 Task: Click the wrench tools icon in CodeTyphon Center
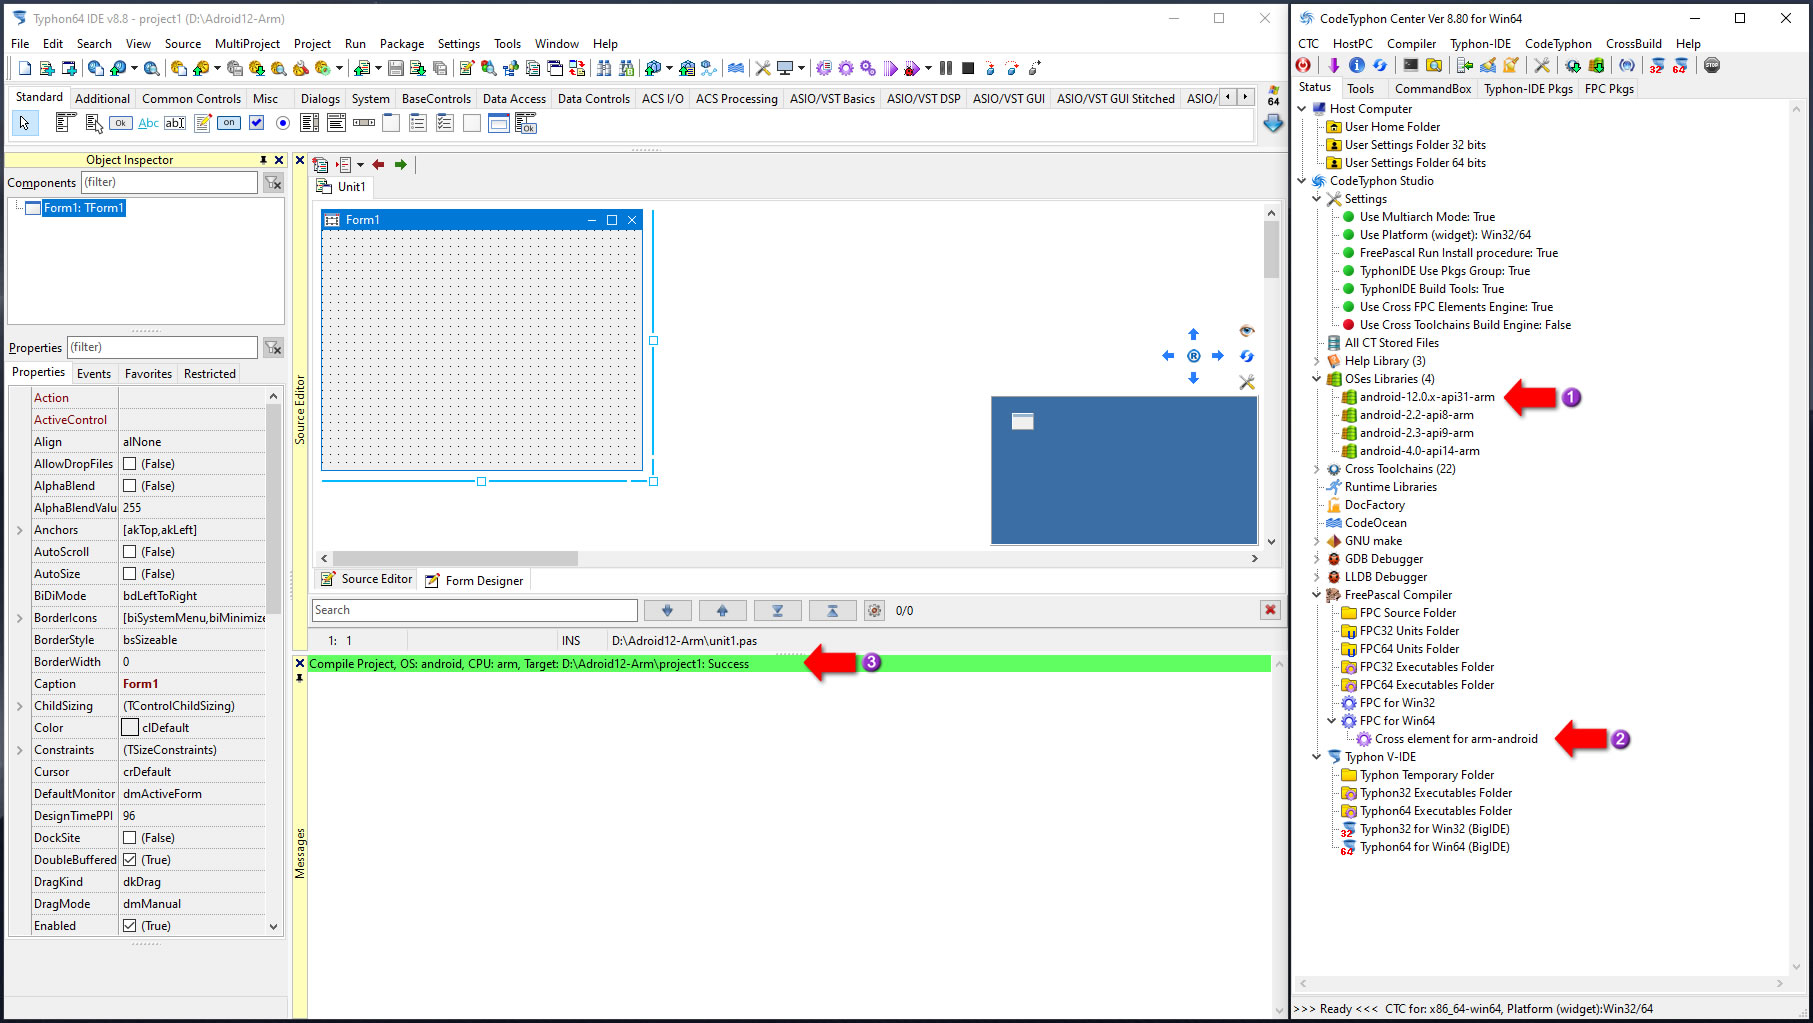1542,65
